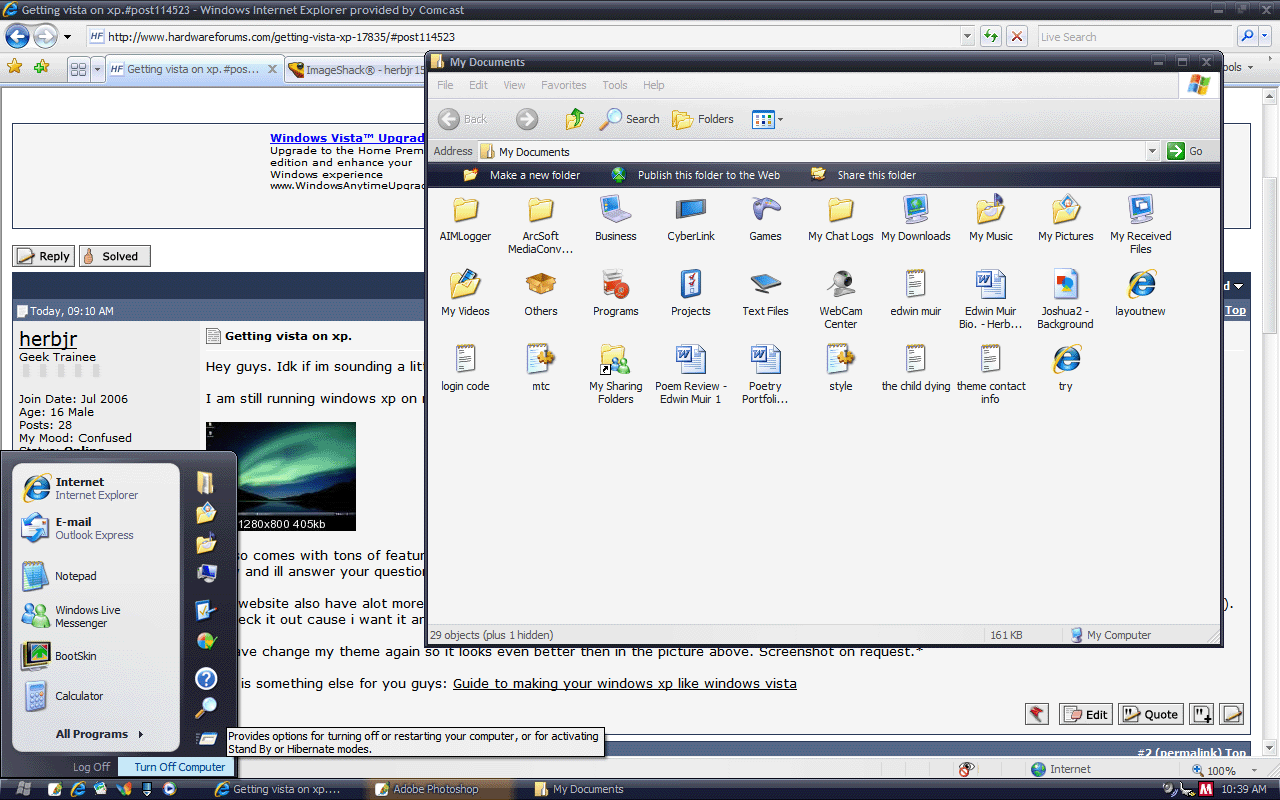Image resolution: width=1280 pixels, height=800 pixels.
Task: Click Log Off in Start menu
Action: tap(91, 767)
